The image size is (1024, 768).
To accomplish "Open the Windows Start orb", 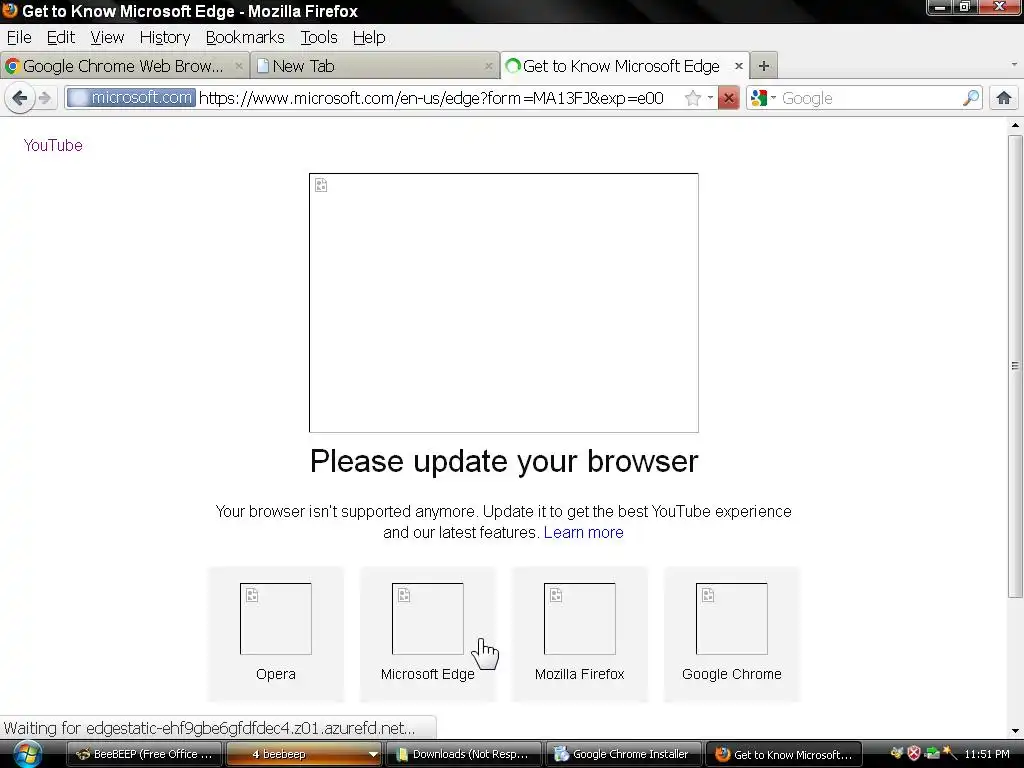I will tap(27, 754).
